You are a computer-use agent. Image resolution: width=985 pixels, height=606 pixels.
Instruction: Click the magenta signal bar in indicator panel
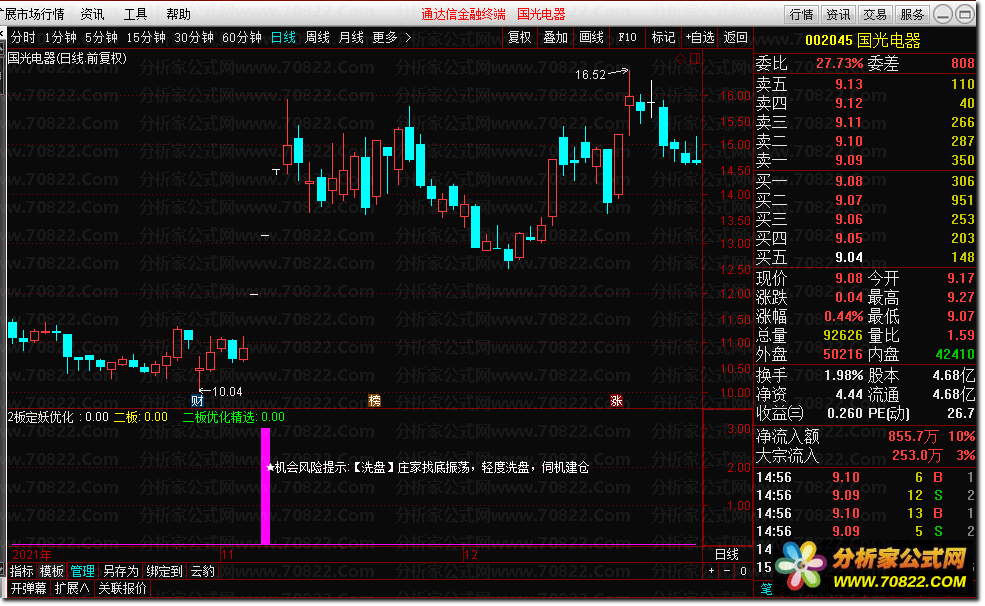point(265,486)
